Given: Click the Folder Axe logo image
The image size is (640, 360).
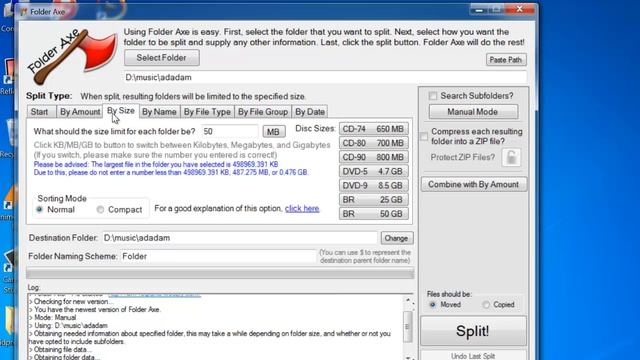Looking at the screenshot, I should click(72, 56).
